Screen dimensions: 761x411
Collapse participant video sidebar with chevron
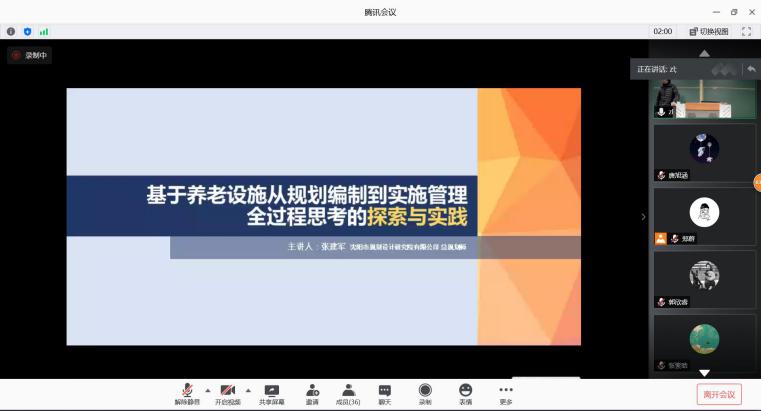[x=643, y=216]
